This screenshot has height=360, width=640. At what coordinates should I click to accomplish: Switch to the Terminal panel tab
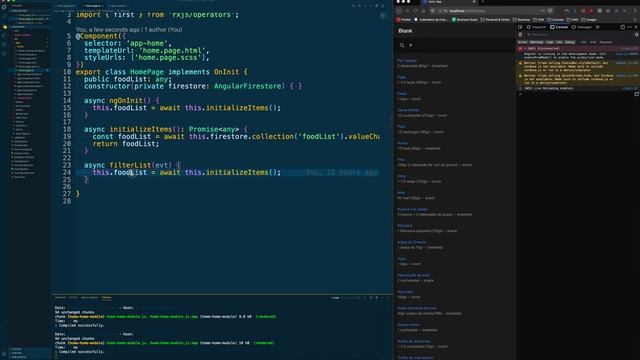point(106,298)
